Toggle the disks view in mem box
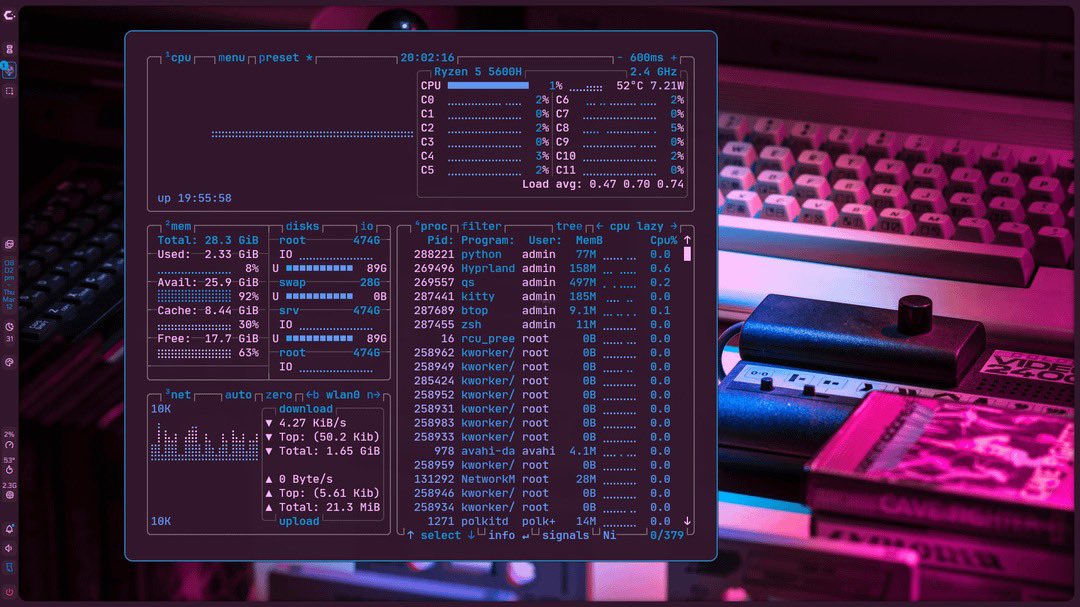This screenshot has width=1080, height=607. [302, 226]
